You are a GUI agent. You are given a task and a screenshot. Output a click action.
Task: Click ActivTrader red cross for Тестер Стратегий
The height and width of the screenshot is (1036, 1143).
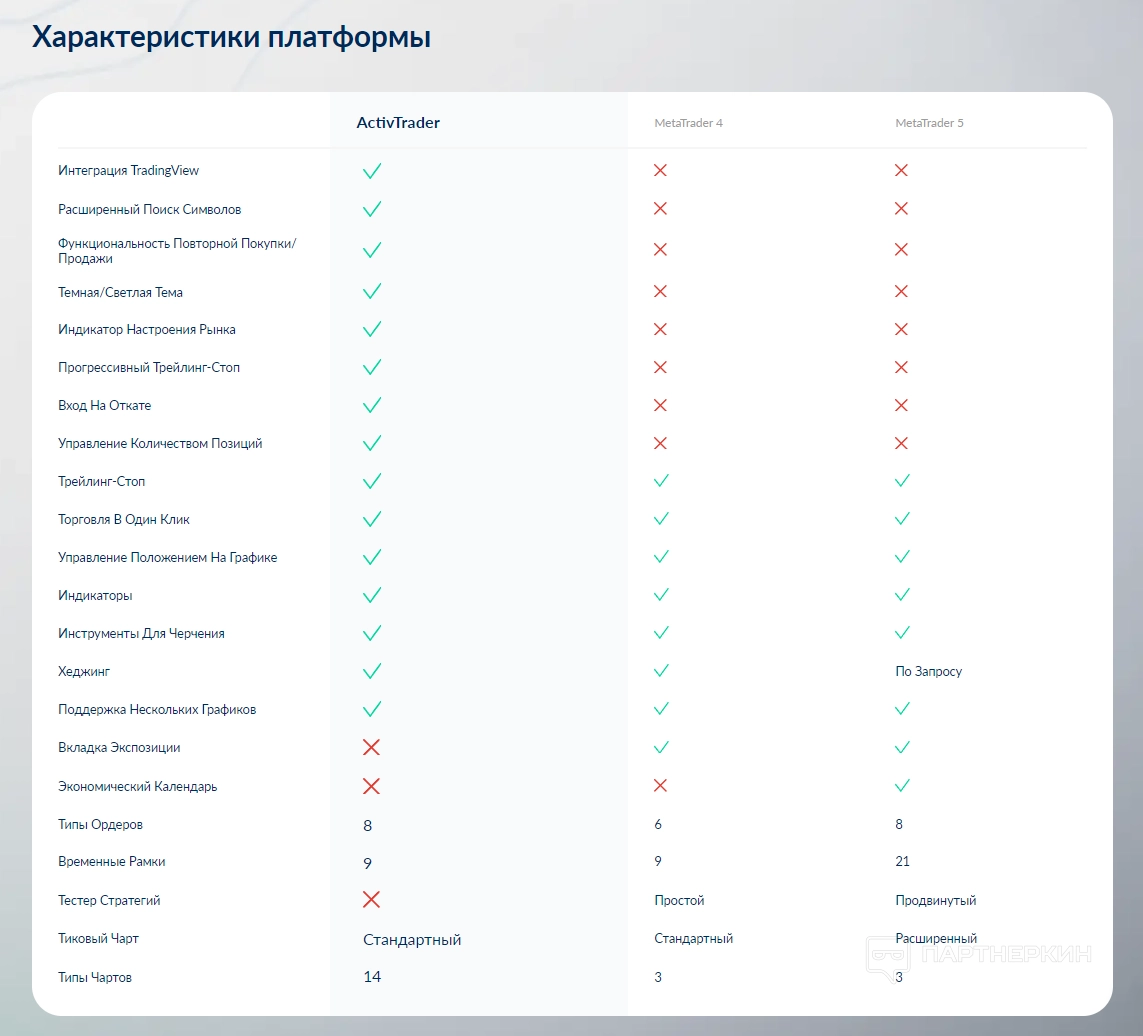(371, 900)
